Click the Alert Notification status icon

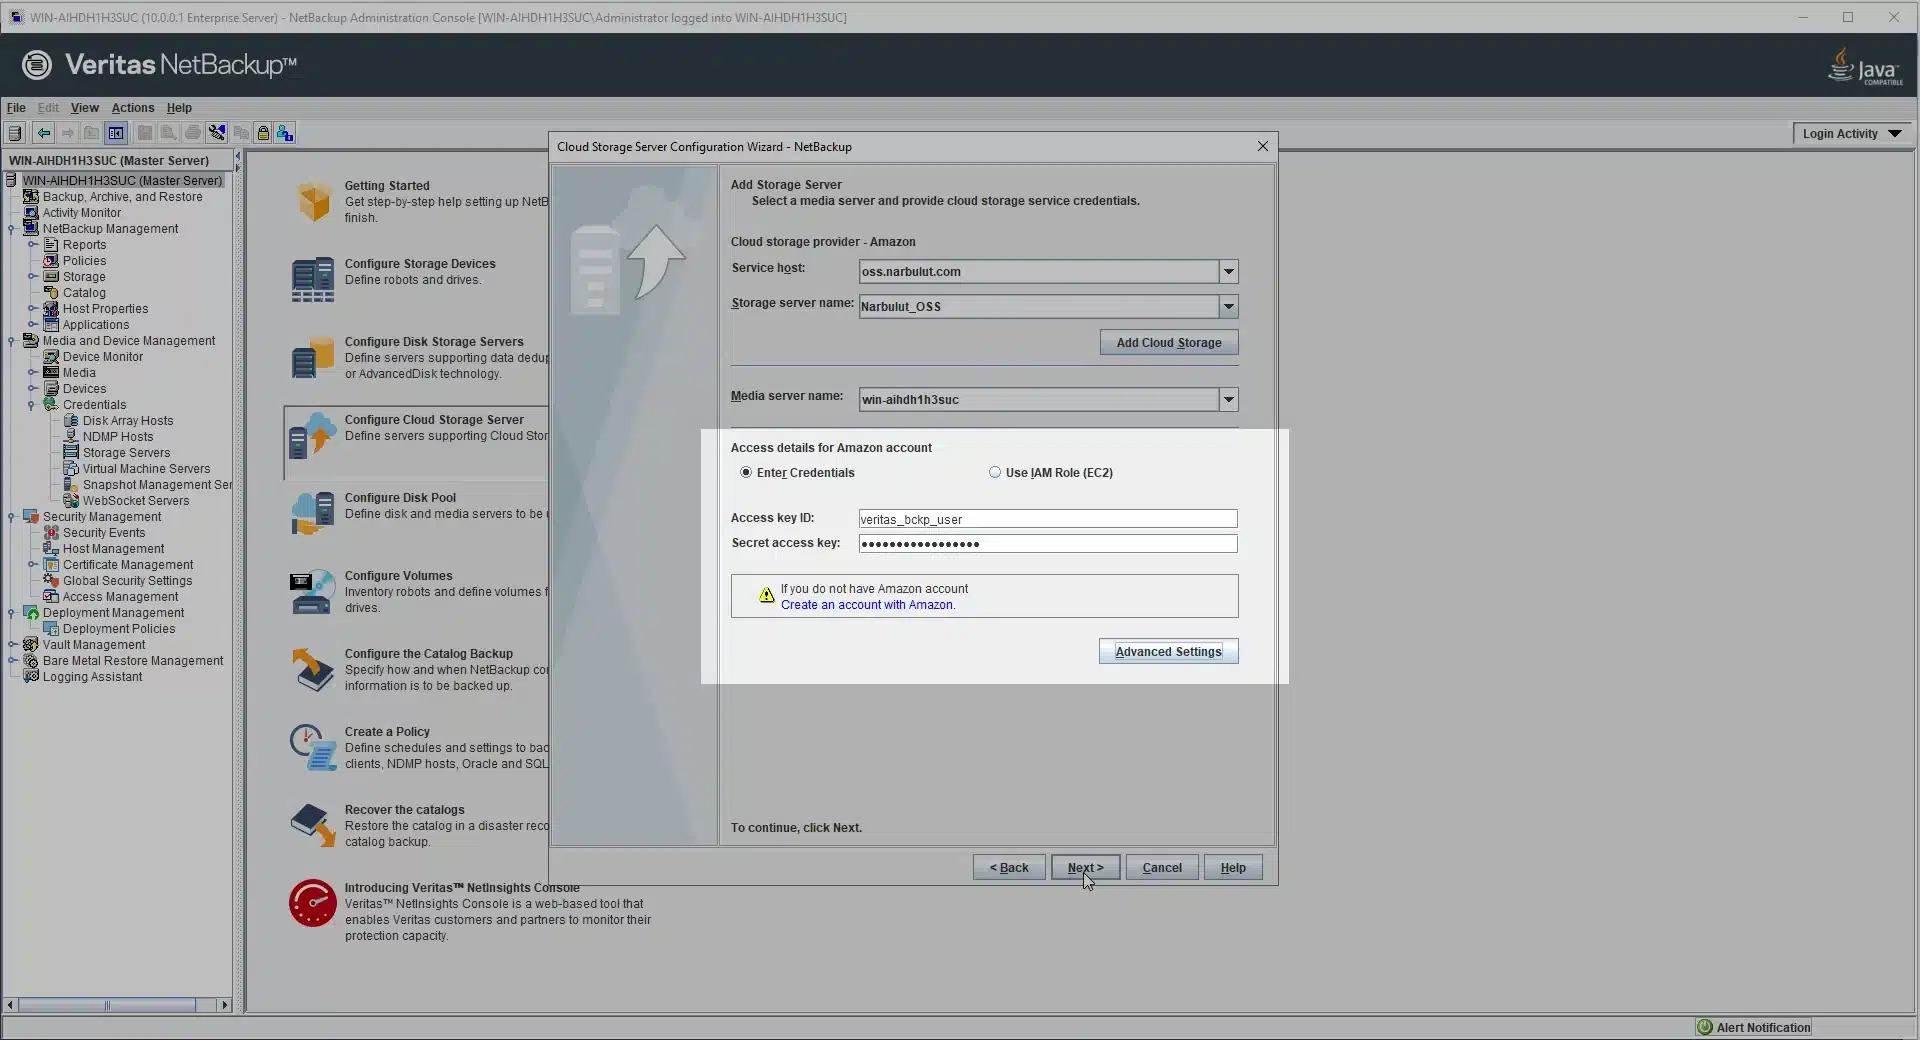pos(1705,1027)
